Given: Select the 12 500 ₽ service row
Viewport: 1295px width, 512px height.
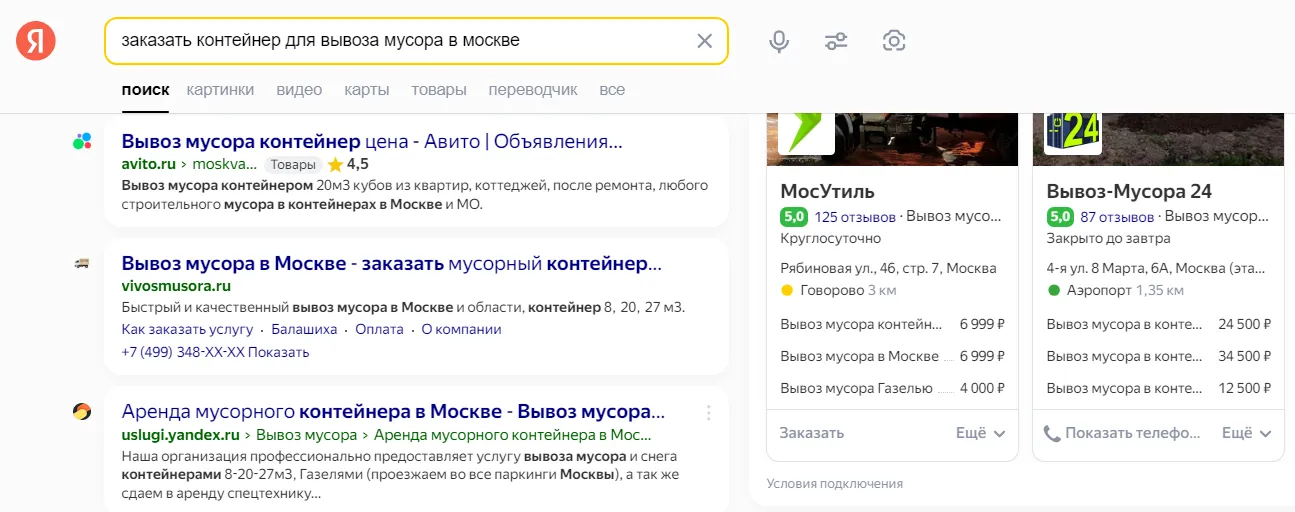Looking at the screenshot, I should pyautogui.click(x=1159, y=388).
